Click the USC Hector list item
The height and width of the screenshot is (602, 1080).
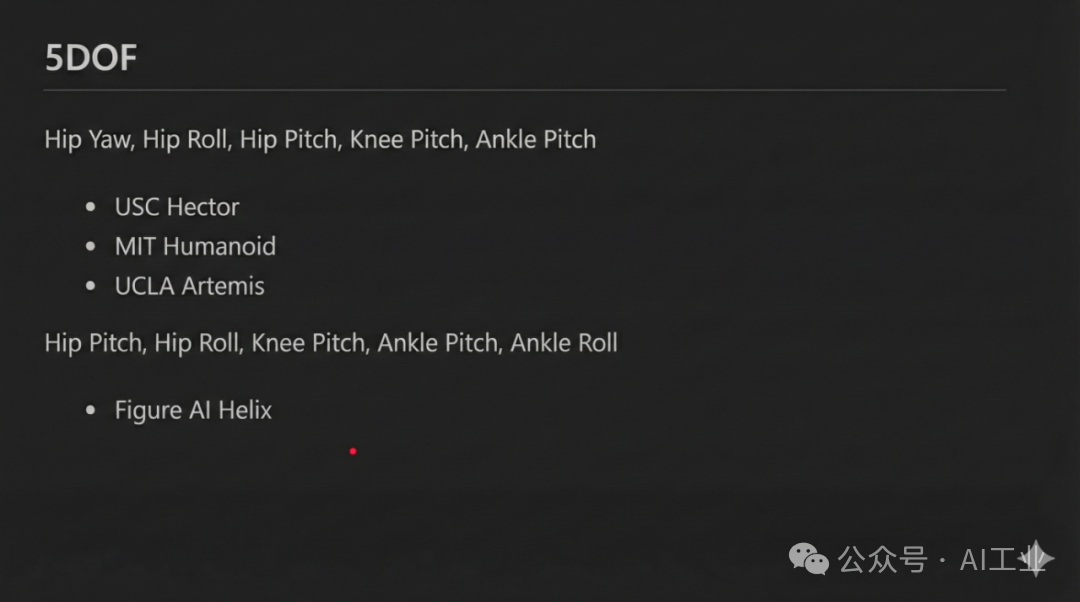[177, 207]
